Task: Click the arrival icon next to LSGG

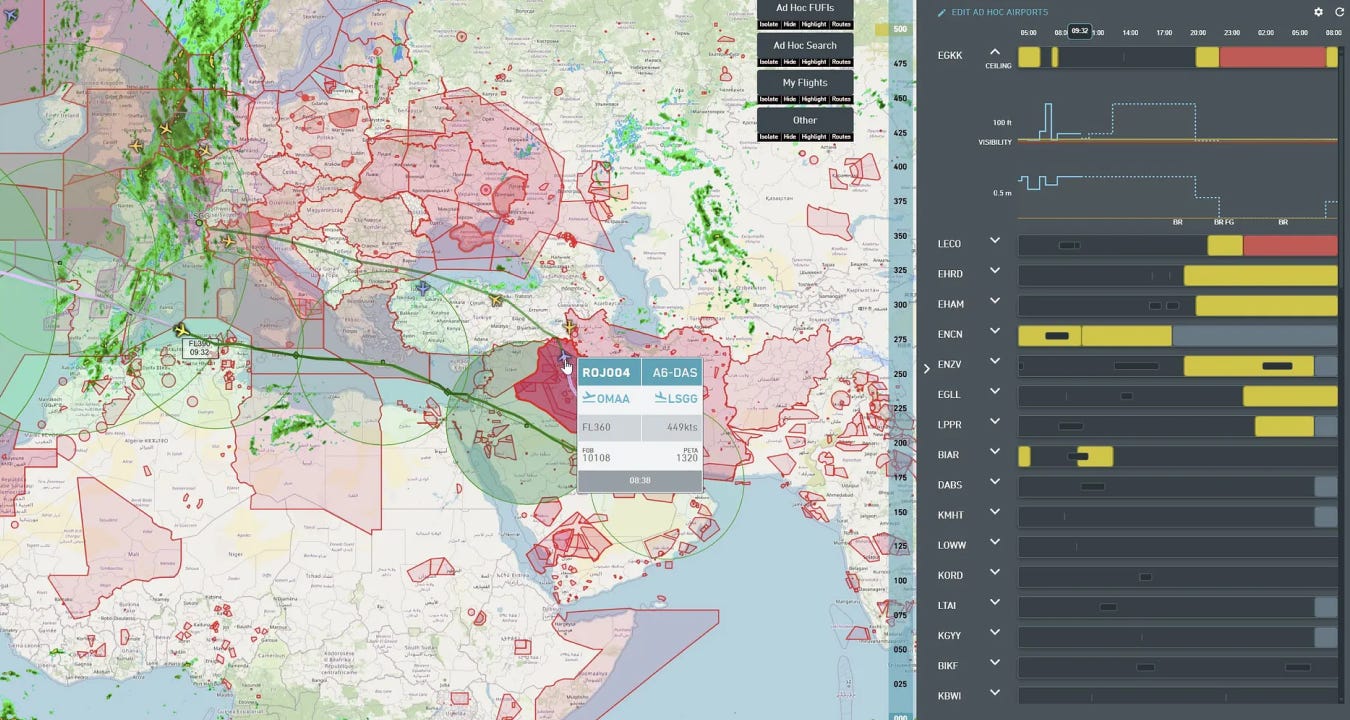Action: pyautogui.click(x=660, y=398)
